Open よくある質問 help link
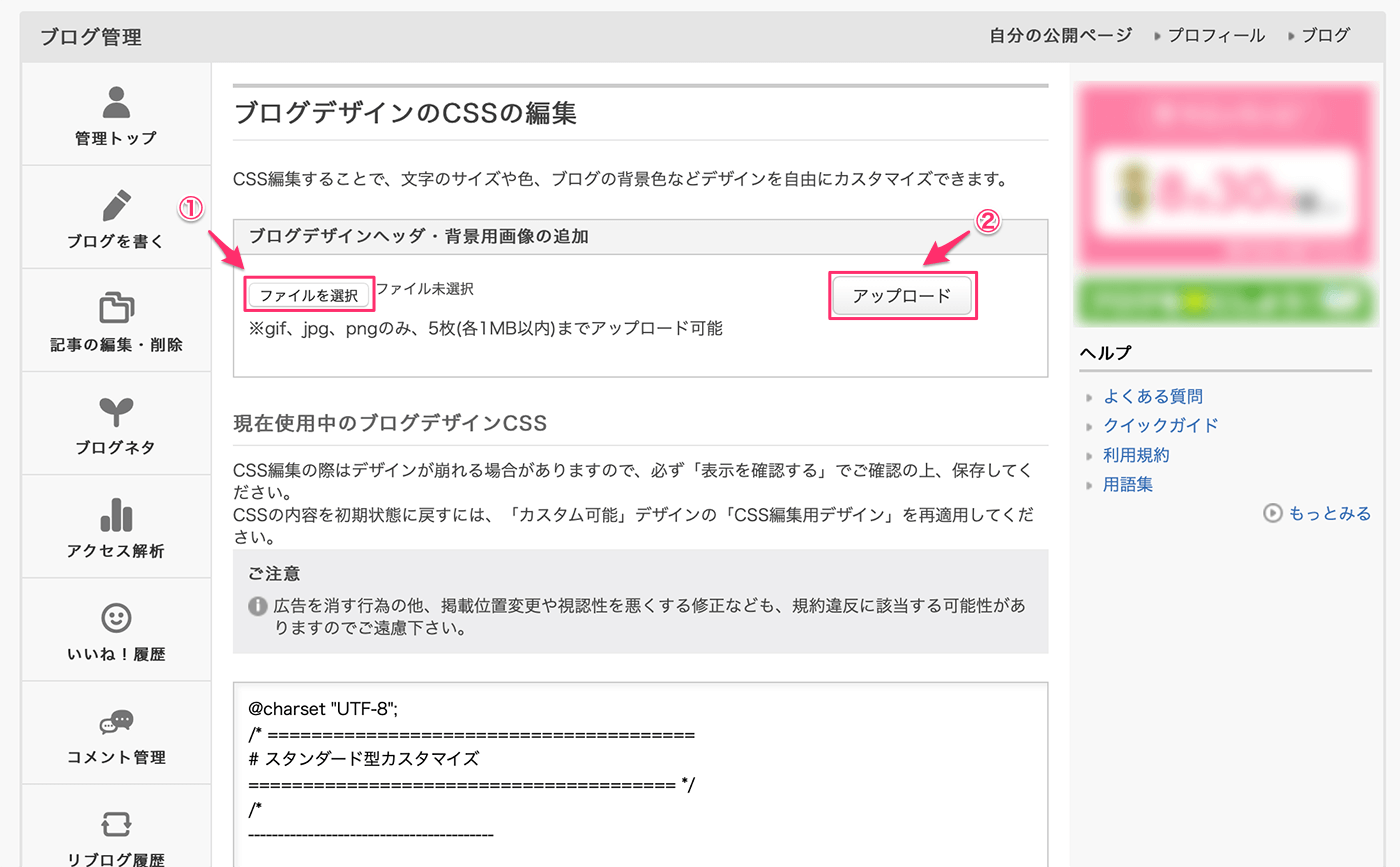Screen dimensions: 1400x867 [1153, 396]
